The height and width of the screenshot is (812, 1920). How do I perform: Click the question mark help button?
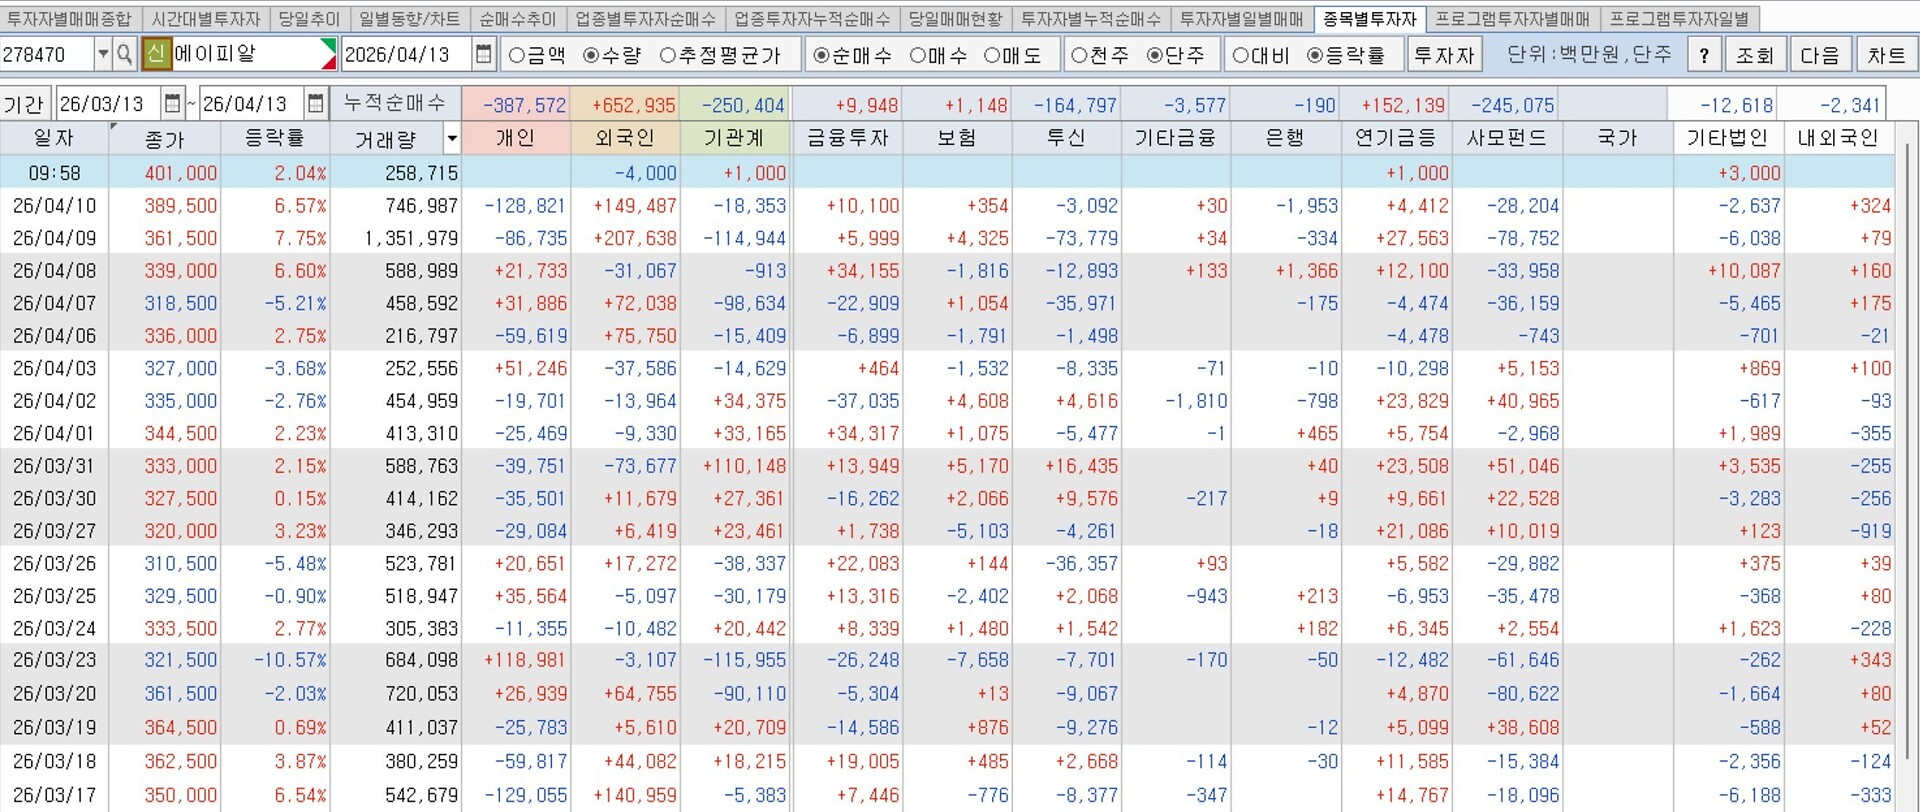pos(1704,55)
